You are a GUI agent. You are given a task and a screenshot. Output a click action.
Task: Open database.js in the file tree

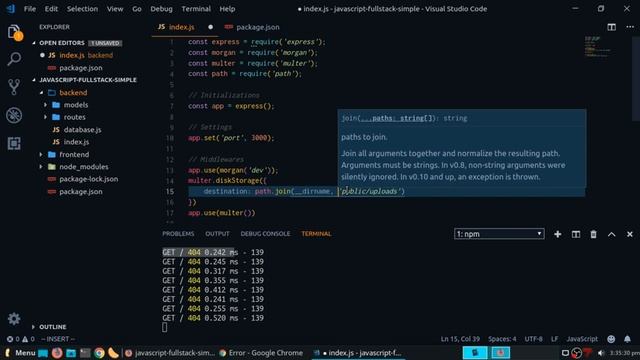(x=82, y=130)
